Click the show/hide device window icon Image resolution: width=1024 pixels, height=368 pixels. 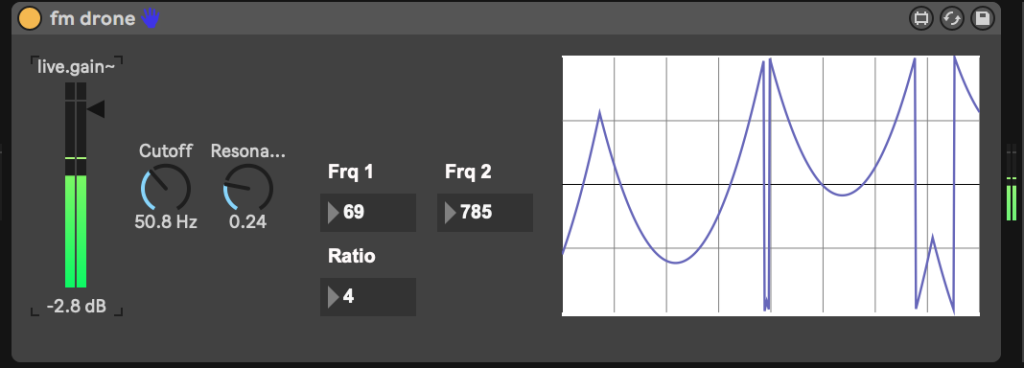[x=921, y=18]
